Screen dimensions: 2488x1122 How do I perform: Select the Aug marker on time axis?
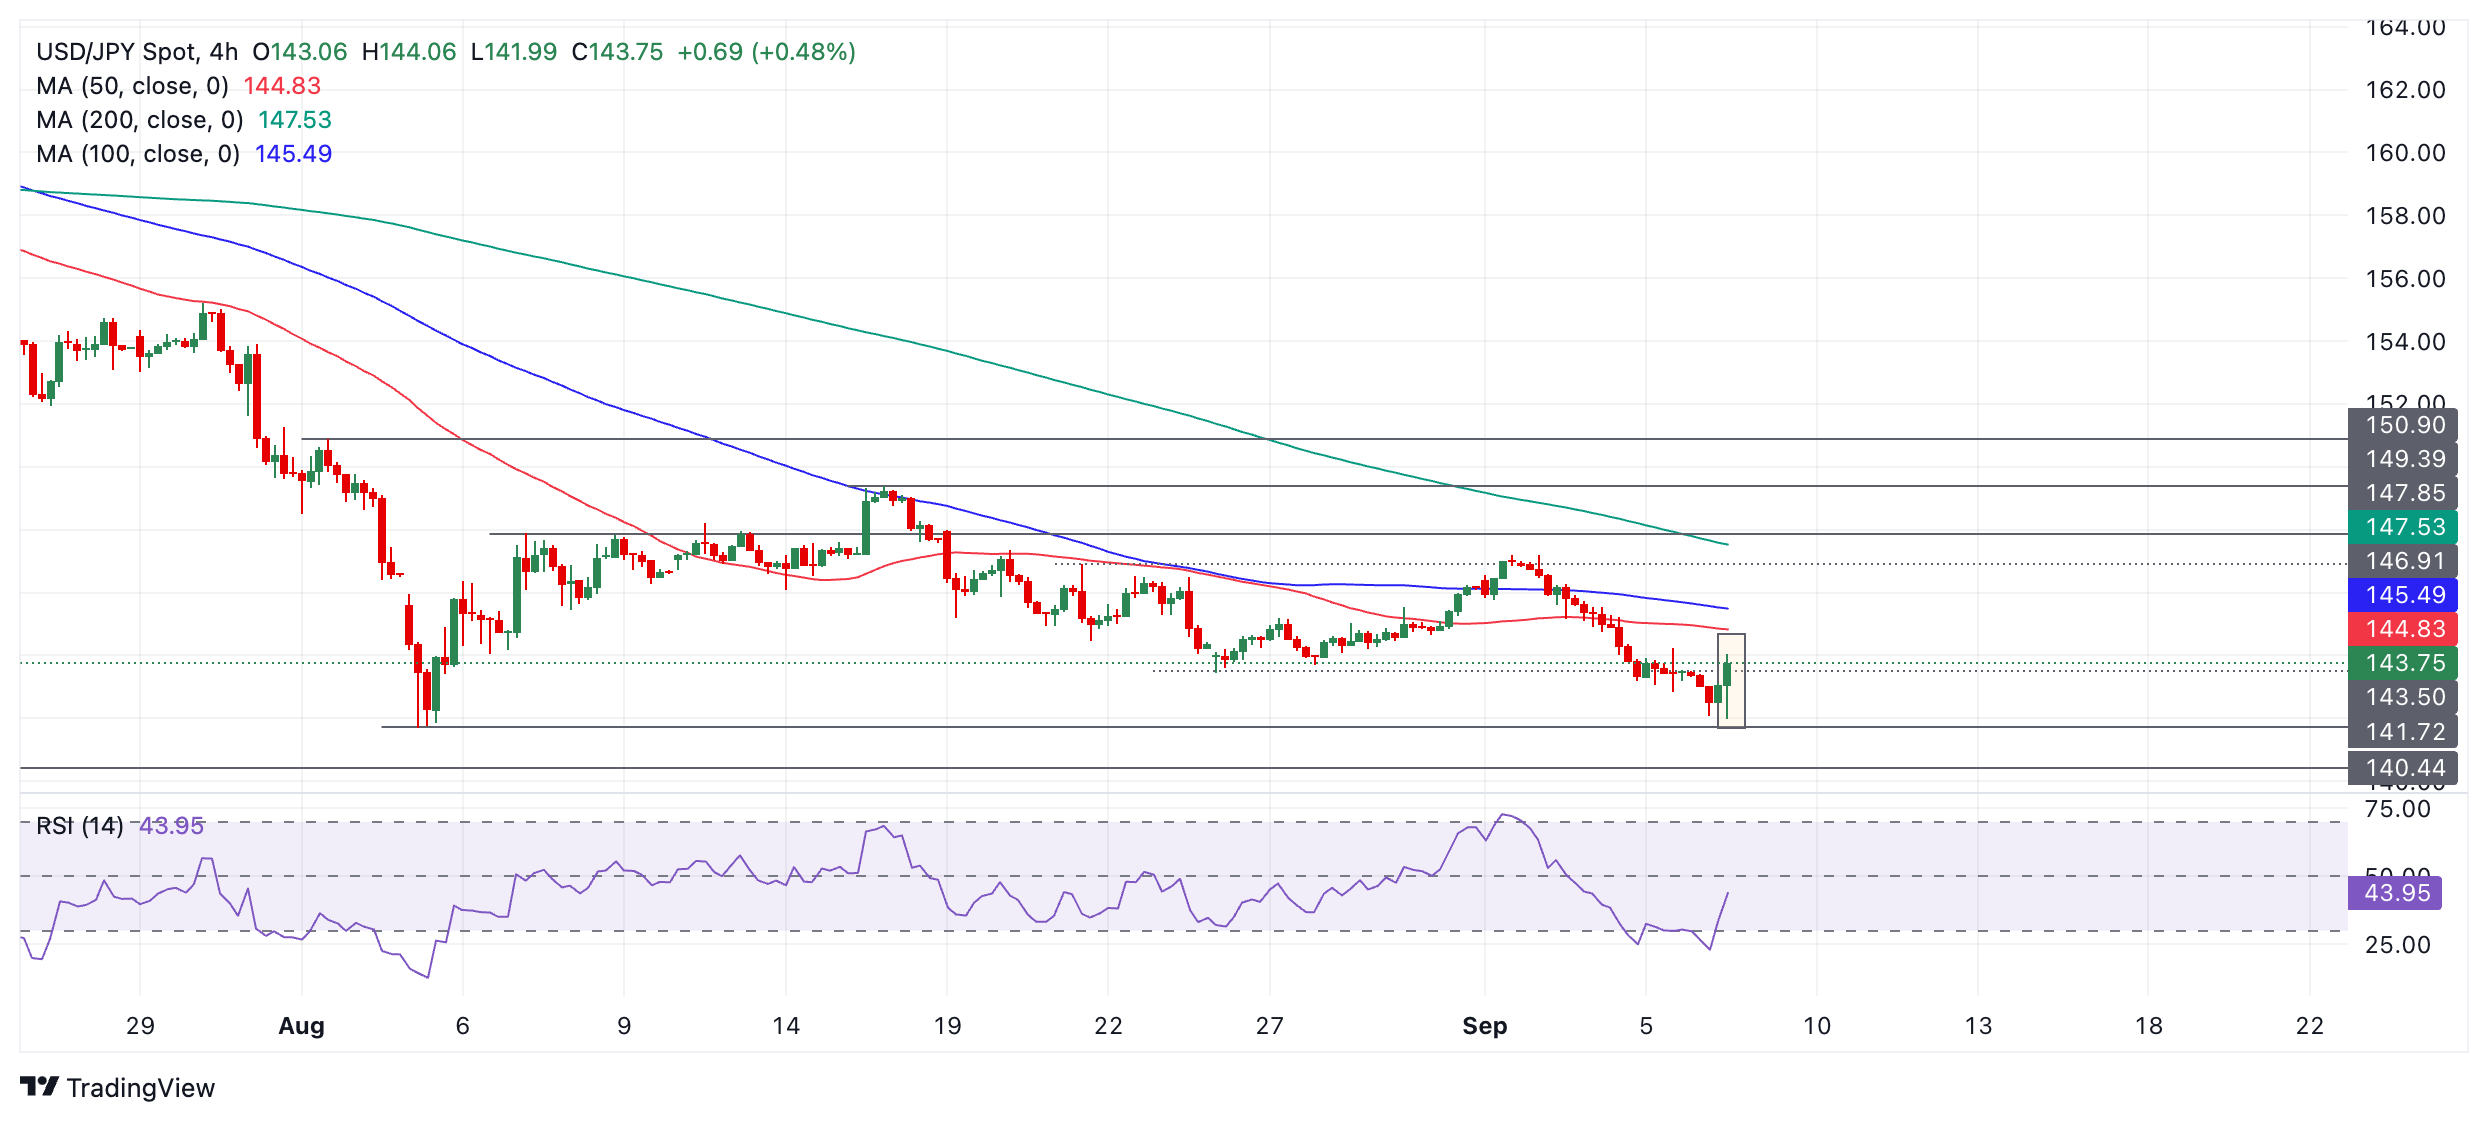coord(301,1026)
